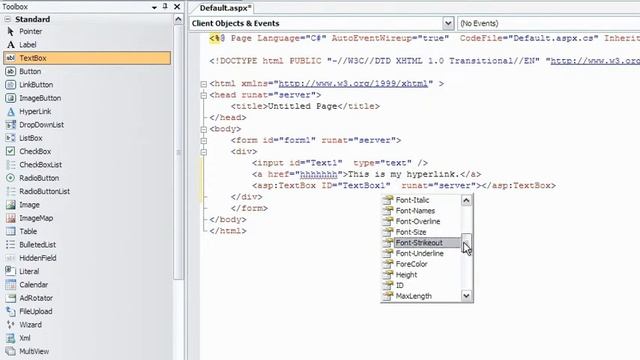Screen dimensions: 640x360
Task: Select Font-Underline in IntelliSense list
Action: click(421, 253)
